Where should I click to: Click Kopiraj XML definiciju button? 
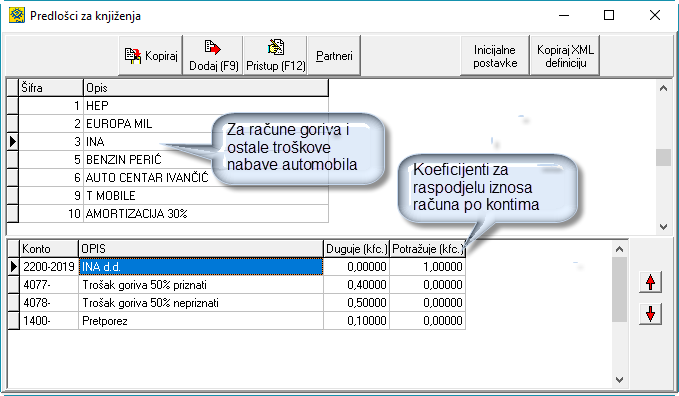[x=565, y=56]
